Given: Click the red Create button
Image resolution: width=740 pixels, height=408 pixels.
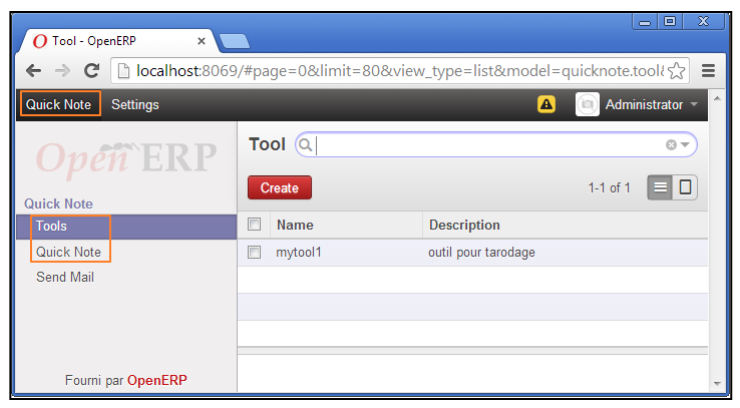Looking at the screenshot, I should tap(279, 188).
